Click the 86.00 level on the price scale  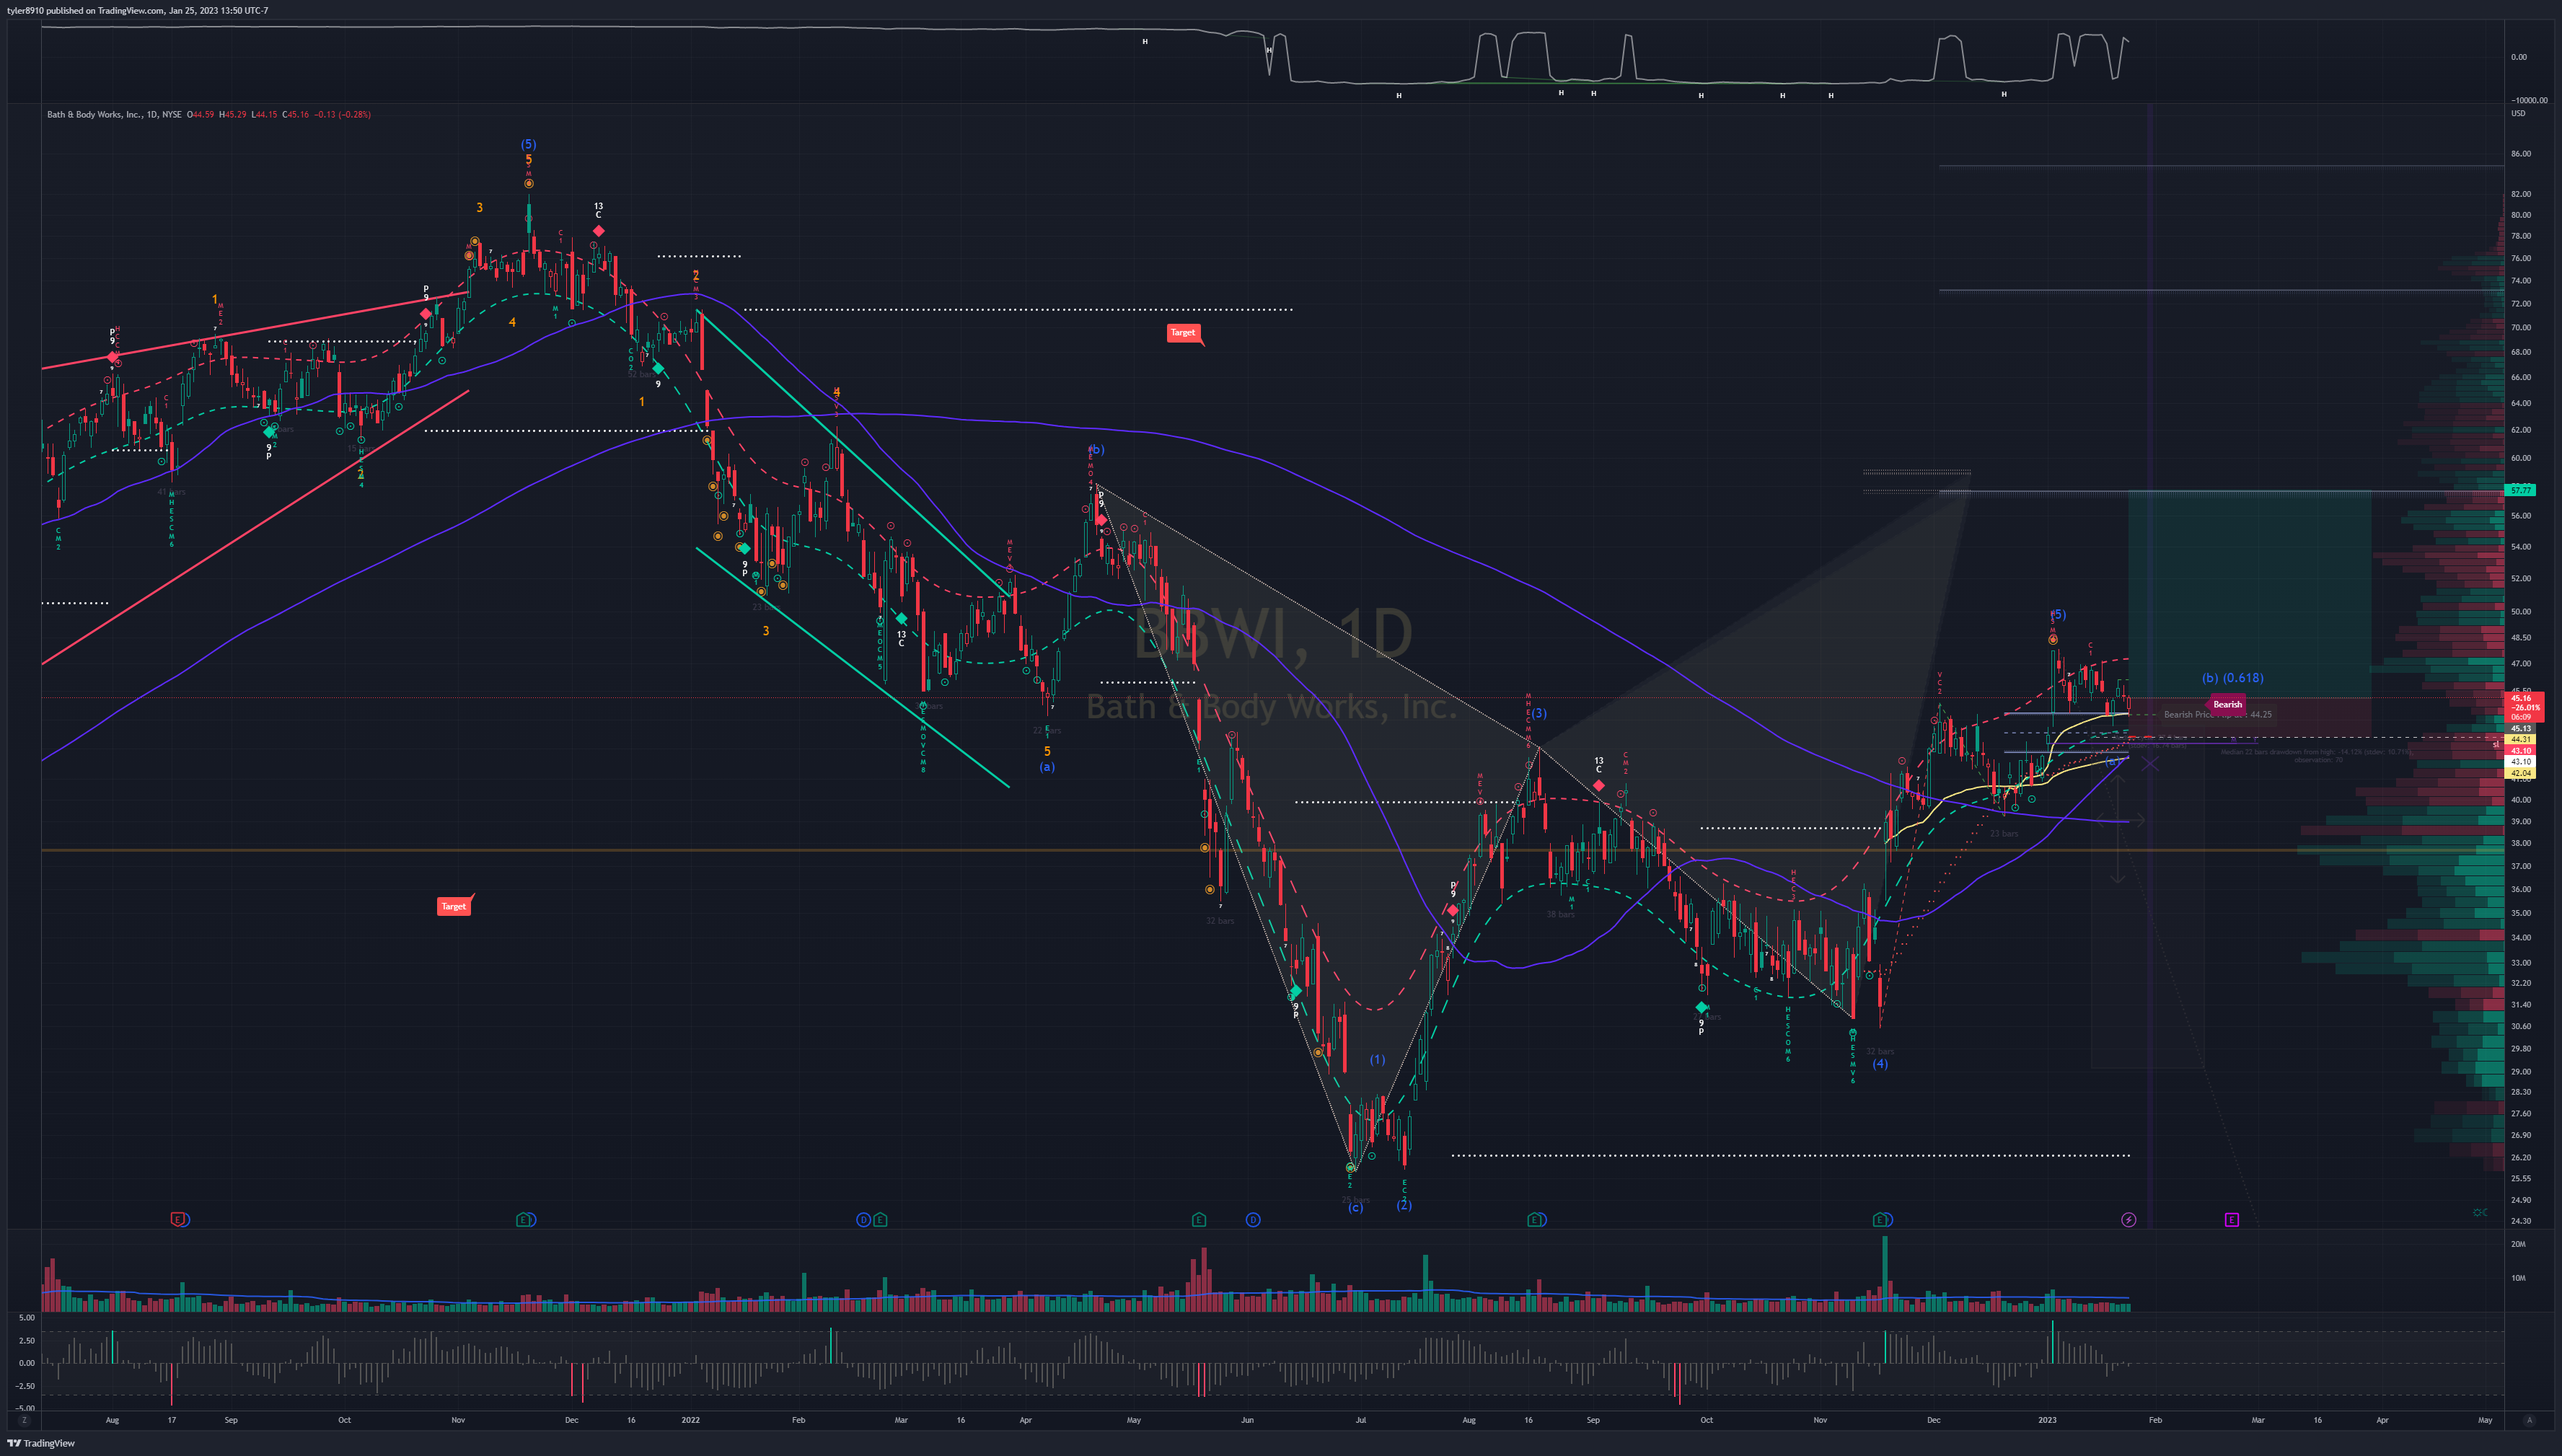click(x=2520, y=154)
